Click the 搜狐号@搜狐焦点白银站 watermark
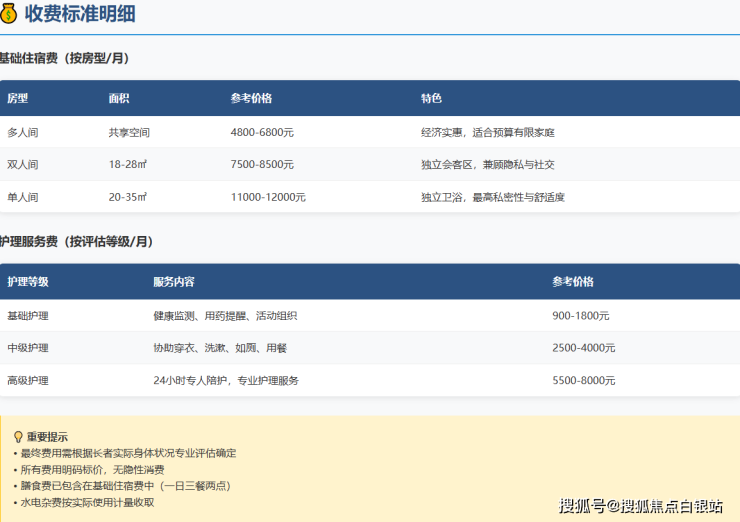740x522 pixels. click(640, 505)
